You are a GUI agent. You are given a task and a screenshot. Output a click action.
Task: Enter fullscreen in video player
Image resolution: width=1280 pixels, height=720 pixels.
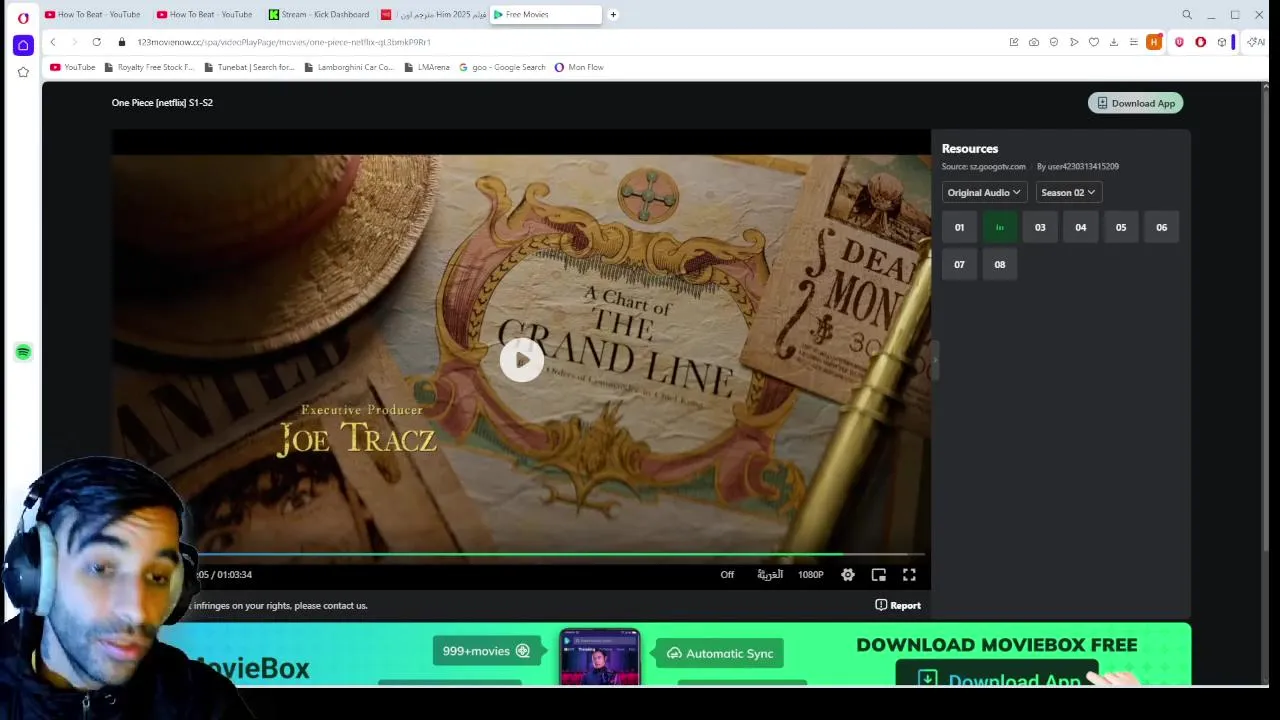click(x=909, y=575)
